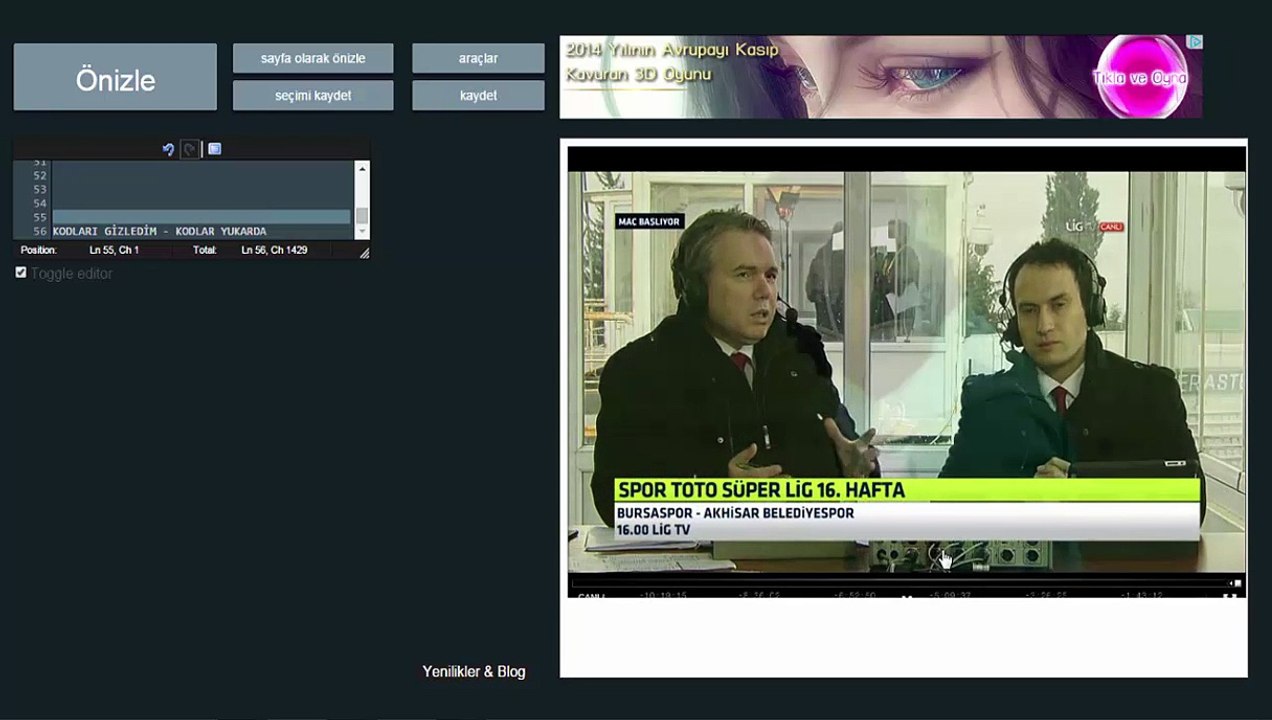Click the 'MAÇ BAŞLIYOR' label in video
The image size is (1272, 720).
point(649,221)
